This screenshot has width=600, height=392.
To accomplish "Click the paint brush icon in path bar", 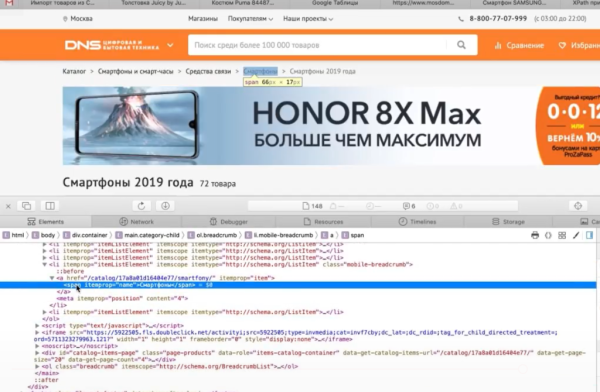I will click(576, 235).
